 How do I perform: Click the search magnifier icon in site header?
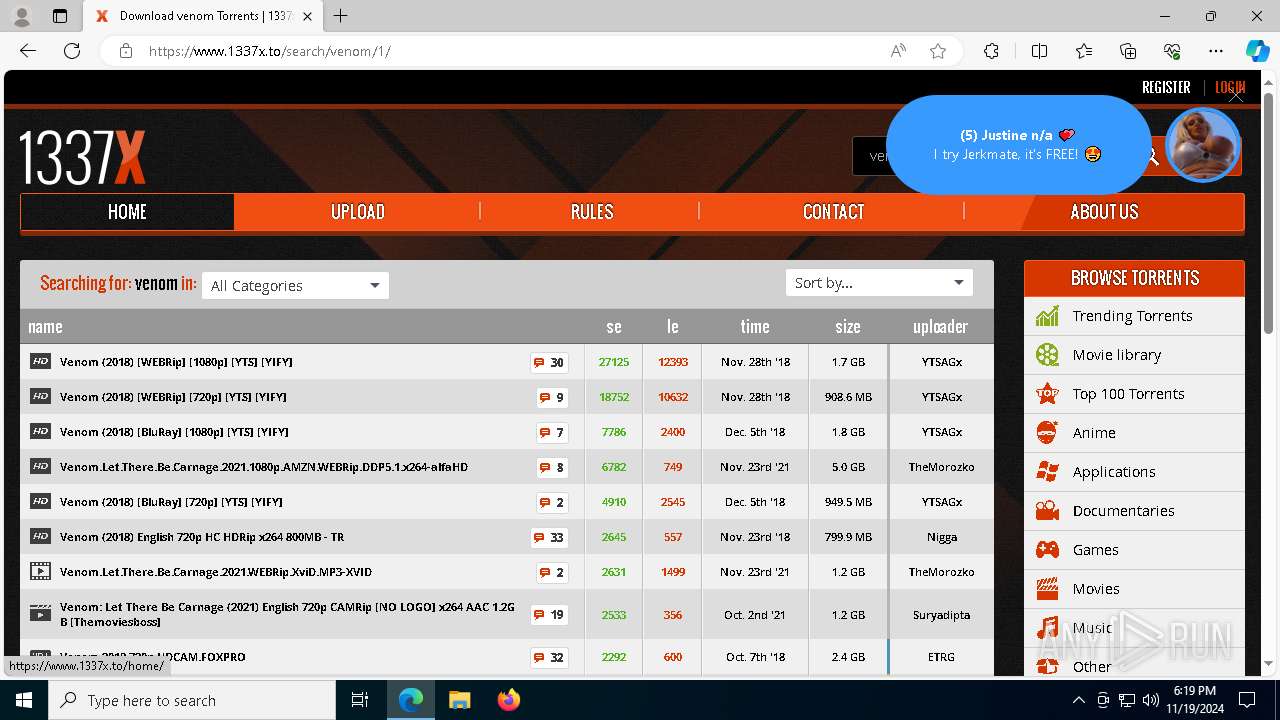(x=1152, y=156)
